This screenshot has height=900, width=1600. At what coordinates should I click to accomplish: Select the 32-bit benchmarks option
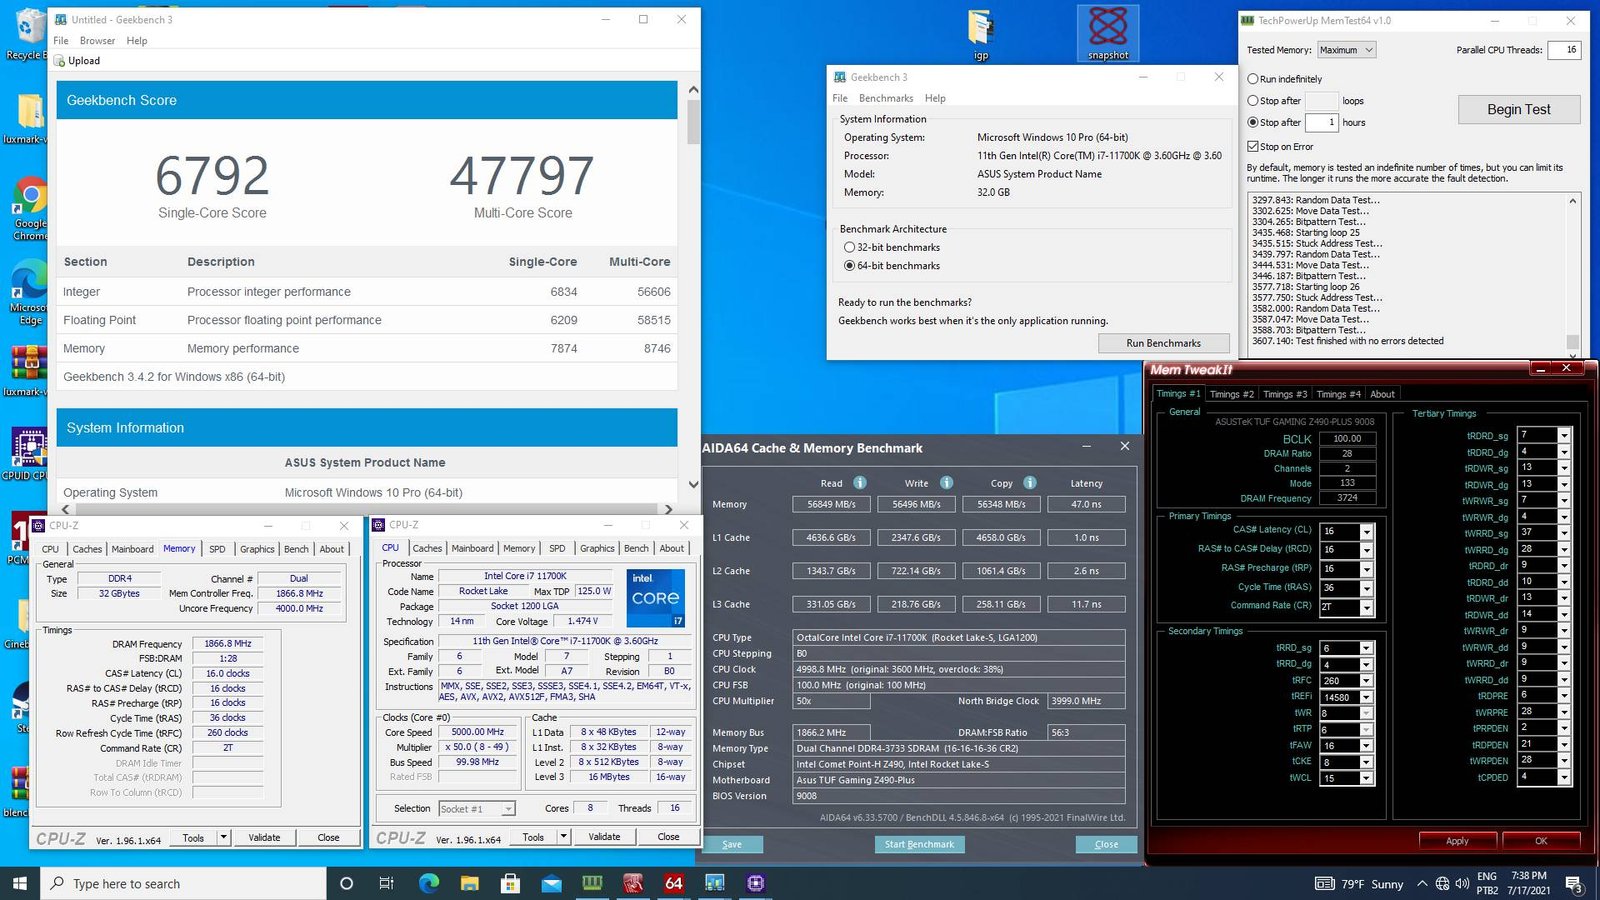click(x=849, y=247)
